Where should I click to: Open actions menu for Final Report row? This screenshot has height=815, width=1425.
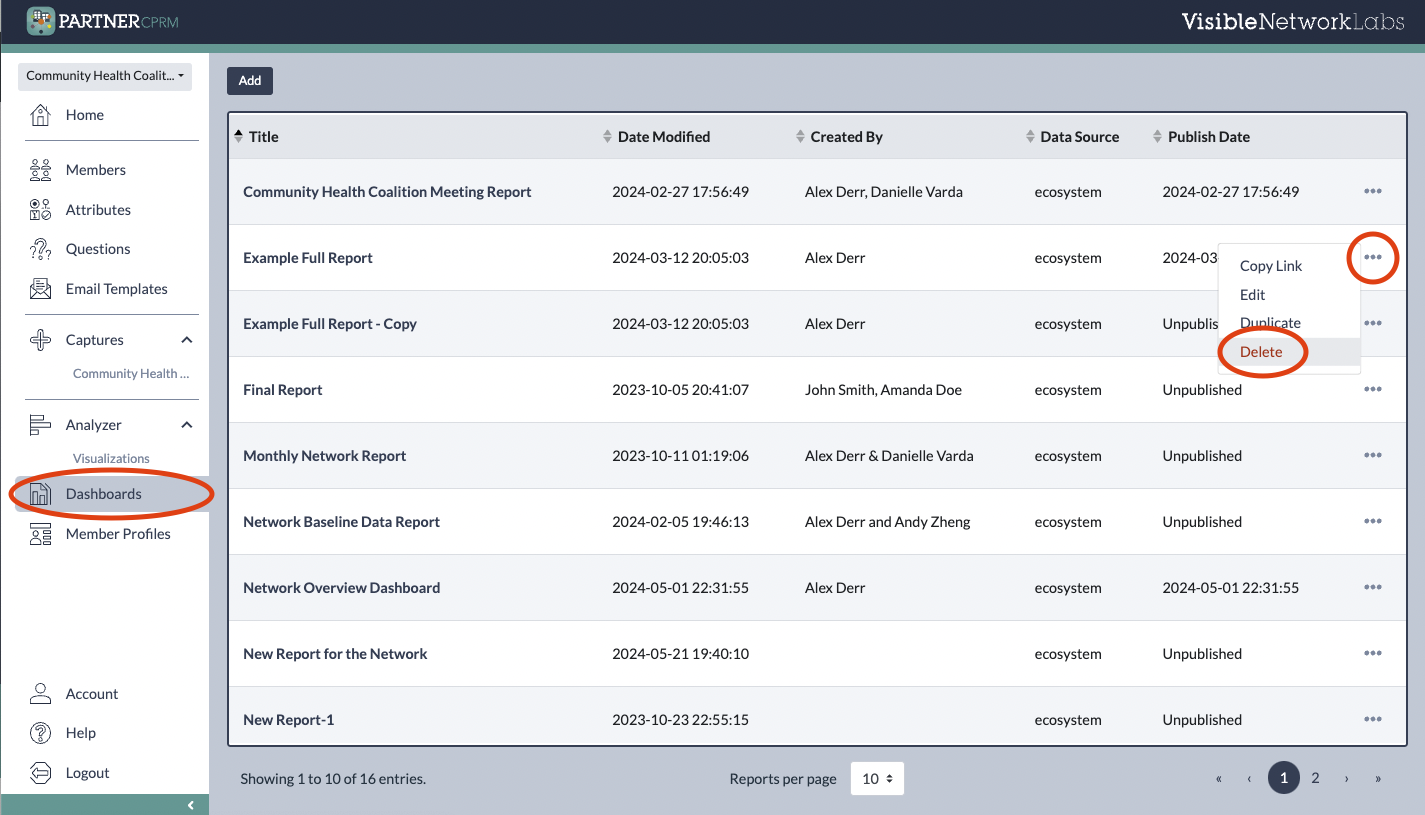(1372, 390)
